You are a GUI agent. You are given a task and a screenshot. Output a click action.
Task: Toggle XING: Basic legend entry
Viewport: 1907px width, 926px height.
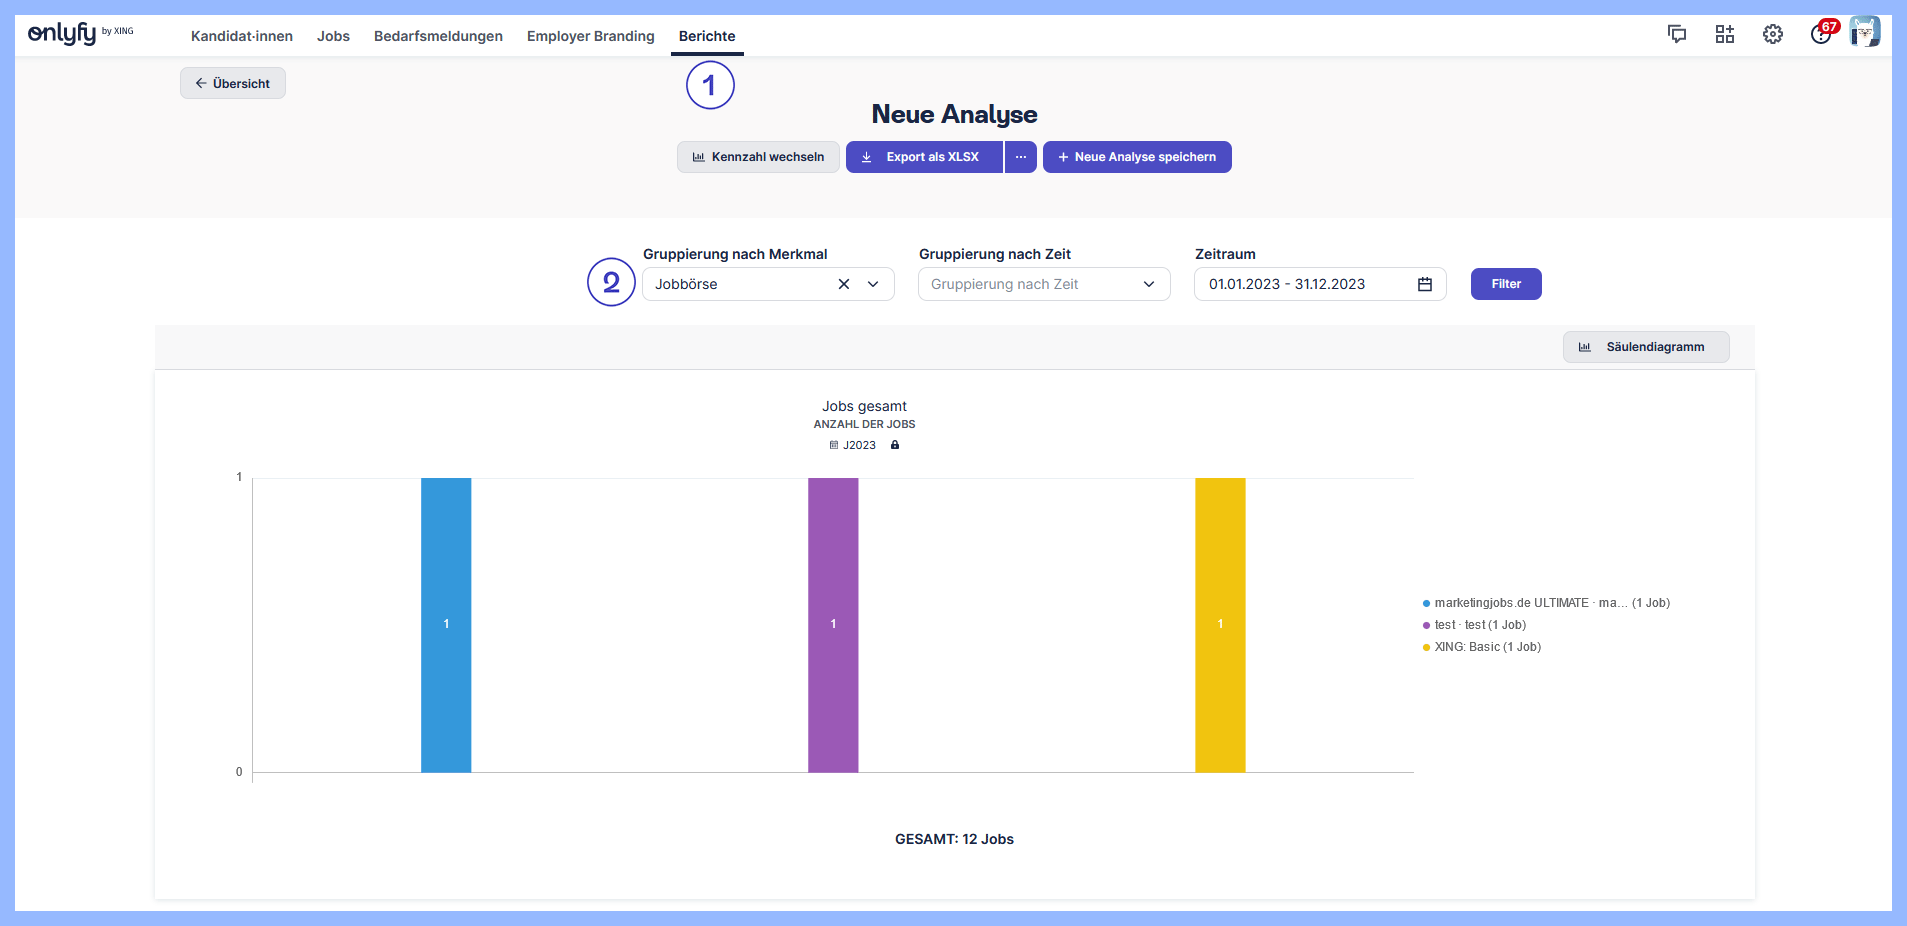[x=1487, y=647]
